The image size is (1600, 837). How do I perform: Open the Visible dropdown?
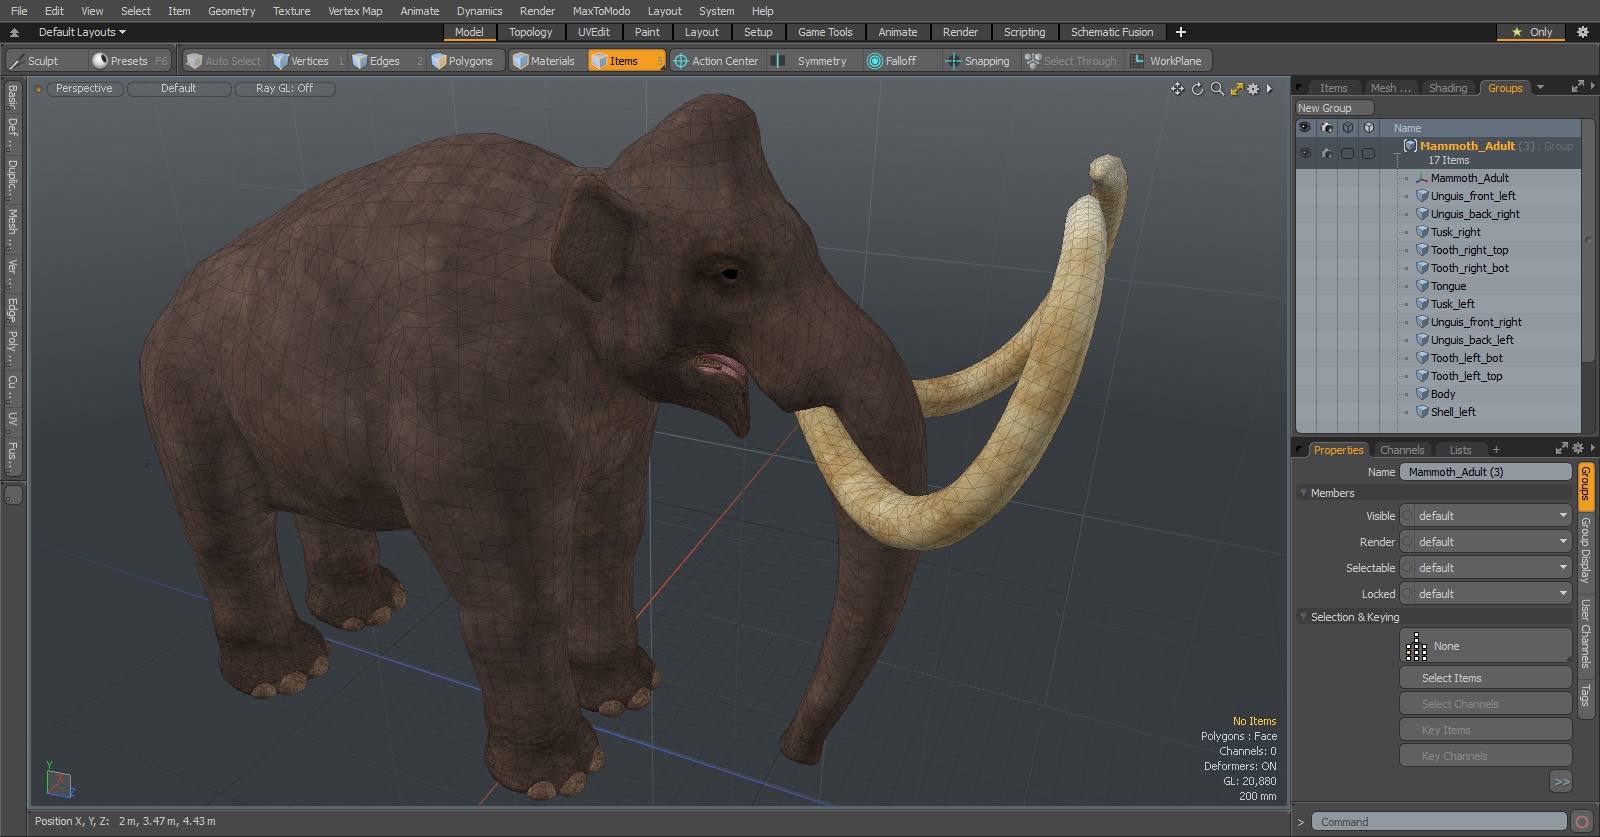pos(1486,516)
